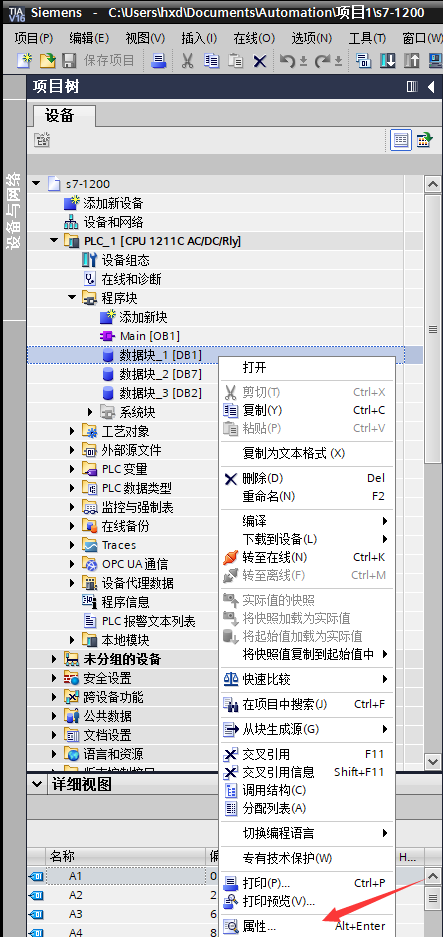
Task: Choose 重命名(N) in context menu
Action: coord(307,496)
